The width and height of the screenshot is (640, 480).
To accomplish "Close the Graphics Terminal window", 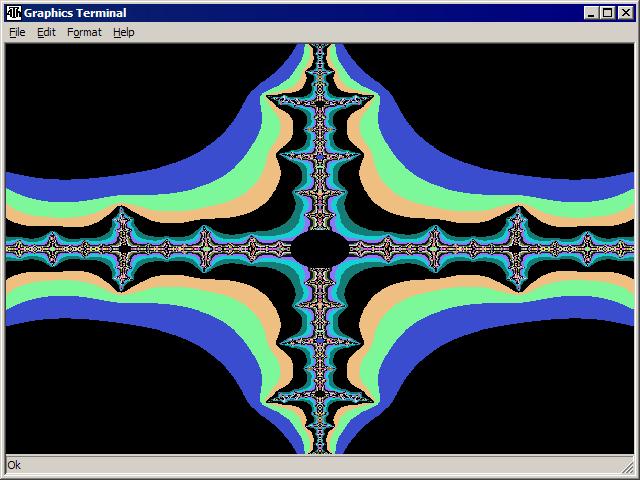I will (624, 13).
